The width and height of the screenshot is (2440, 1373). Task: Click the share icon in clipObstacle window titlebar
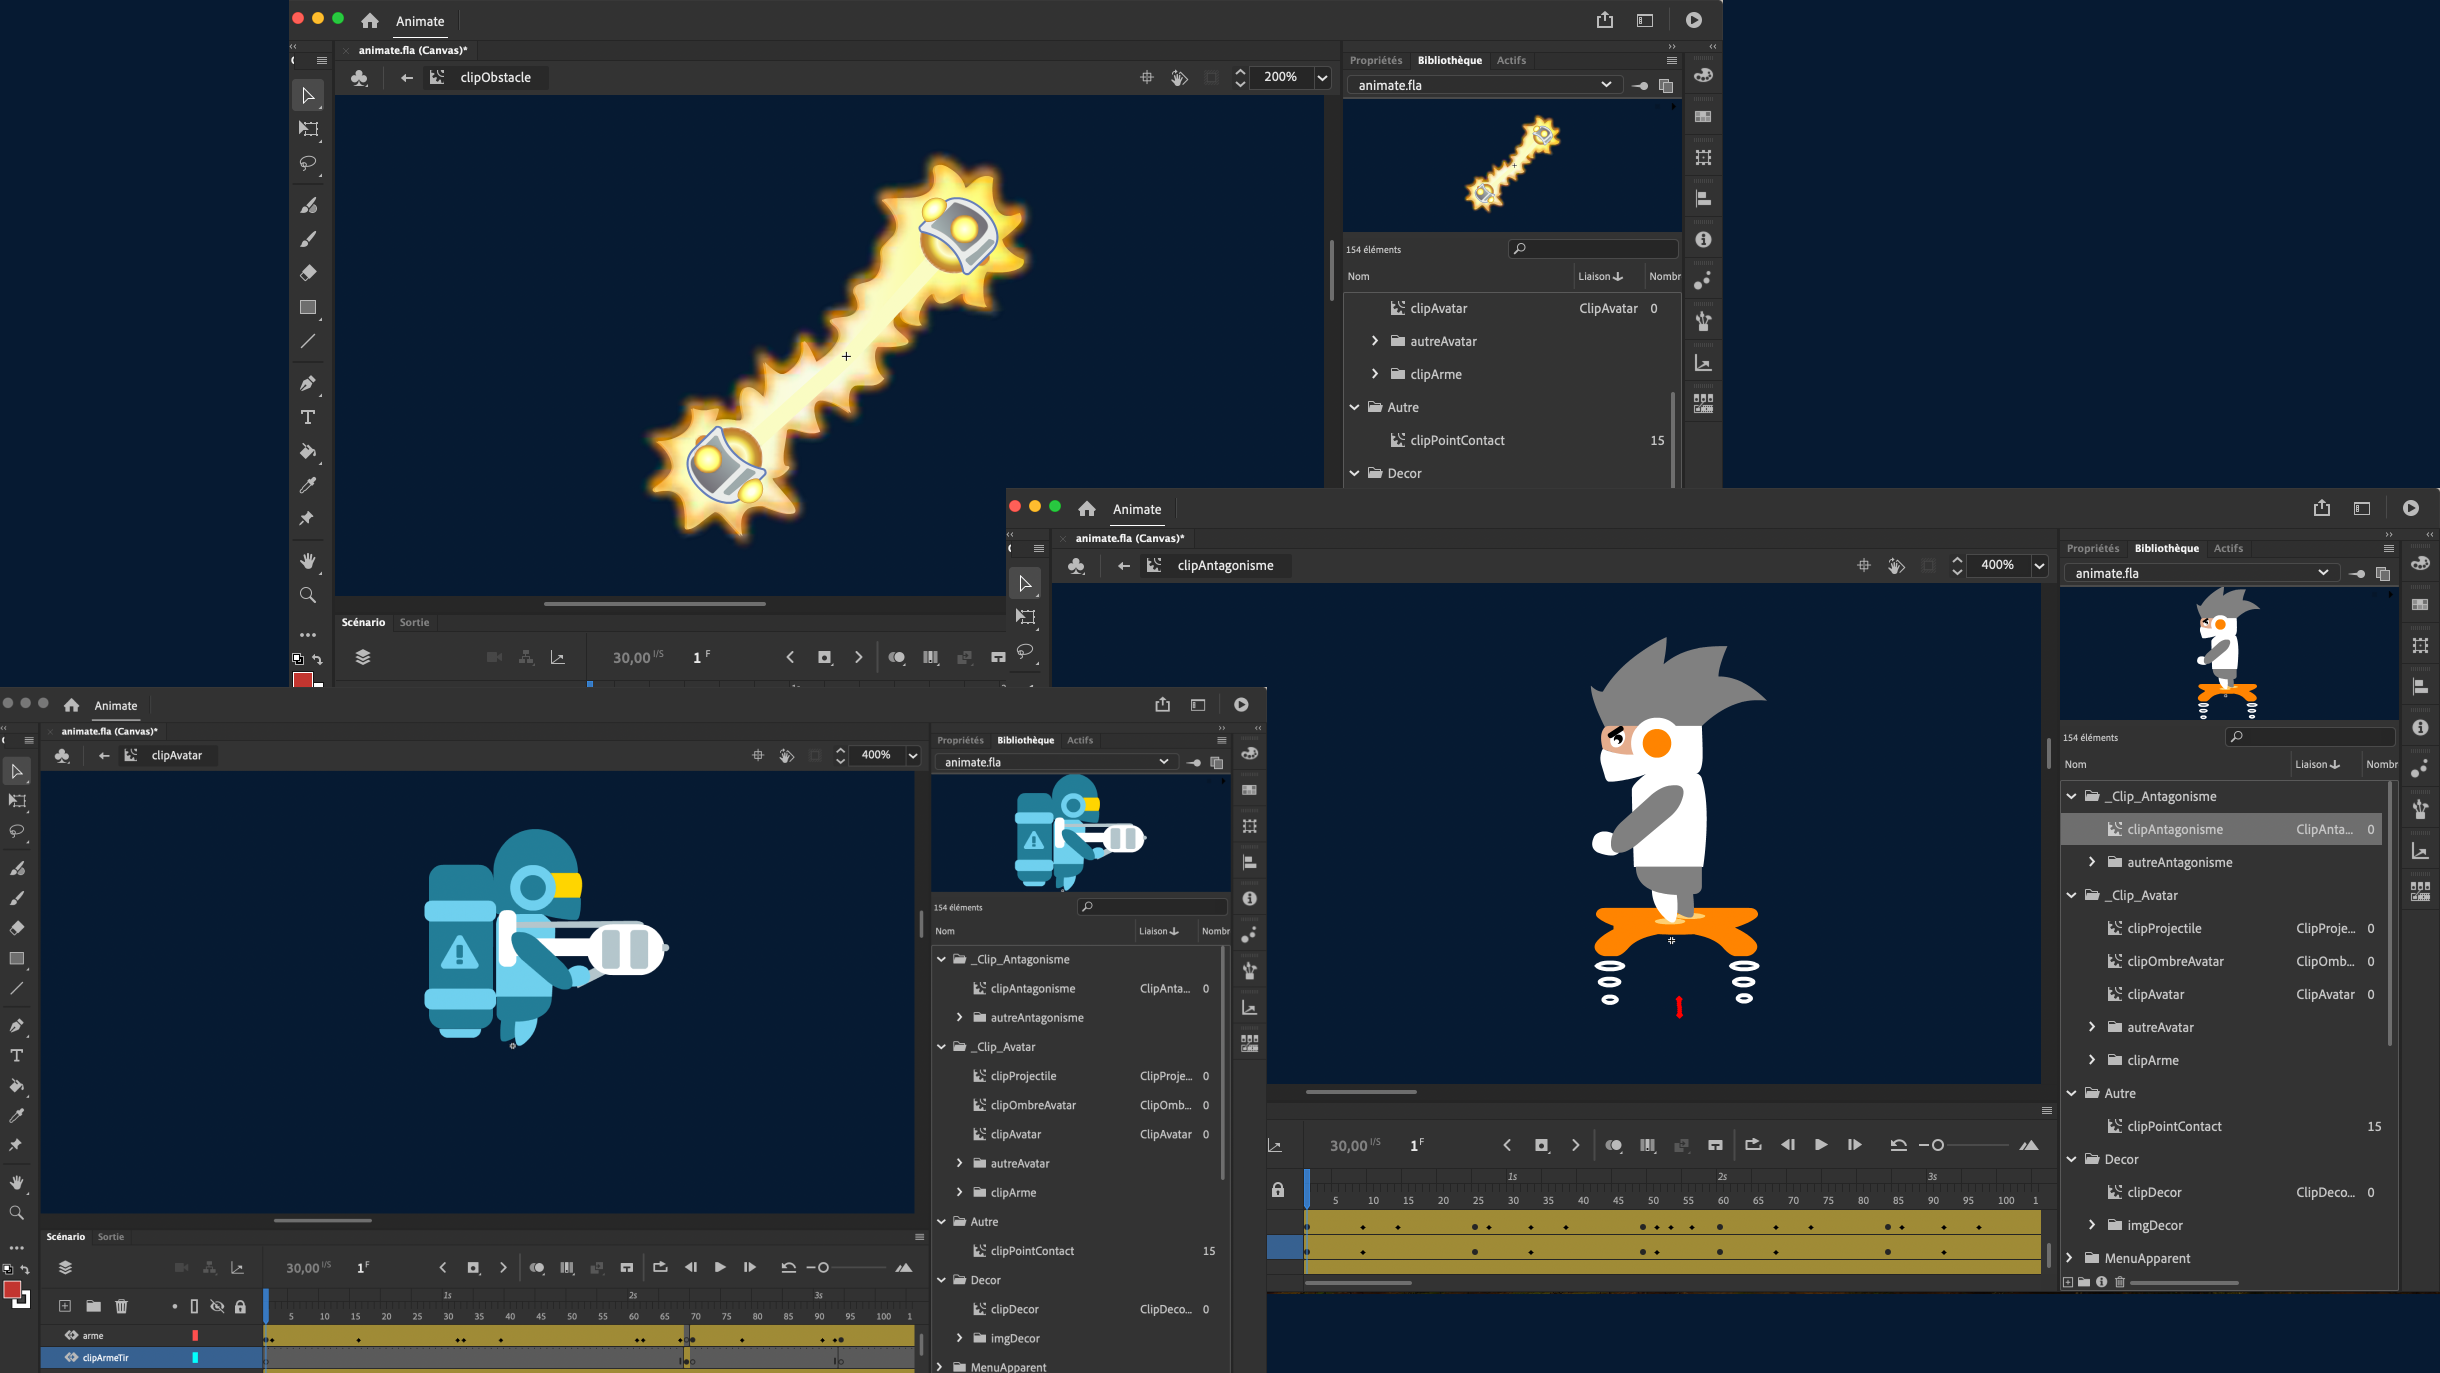click(x=1605, y=20)
